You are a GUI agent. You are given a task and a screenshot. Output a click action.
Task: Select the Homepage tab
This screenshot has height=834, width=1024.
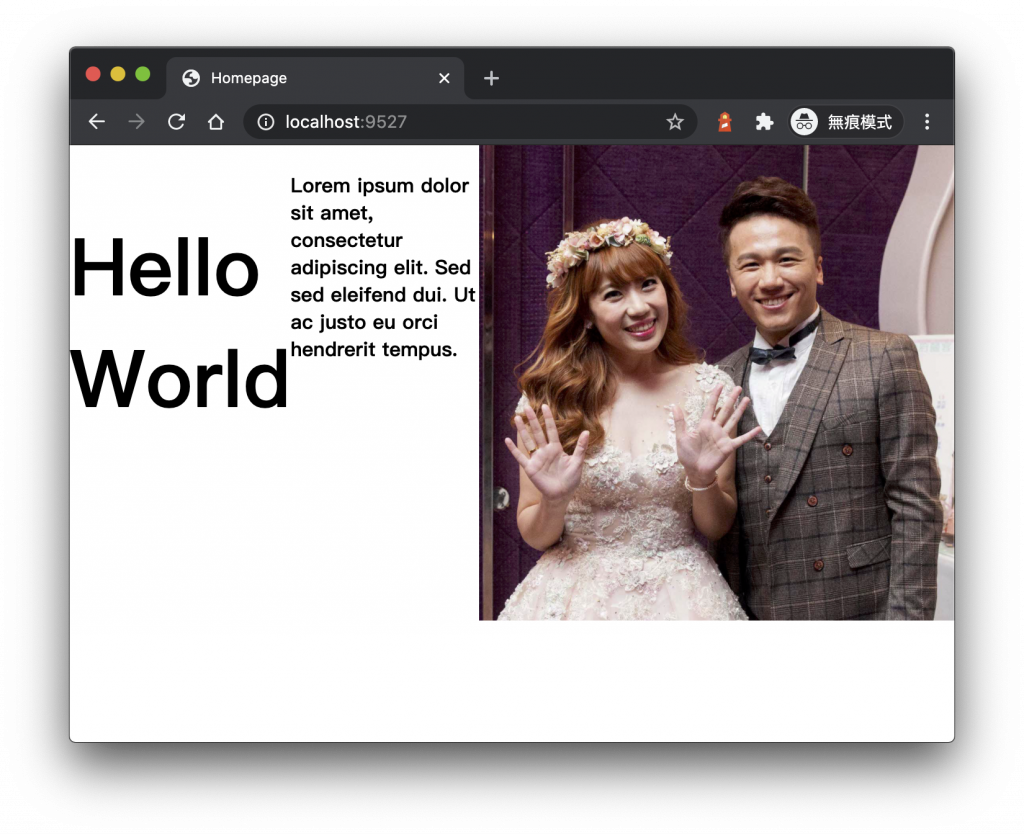[x=315, y=78]
